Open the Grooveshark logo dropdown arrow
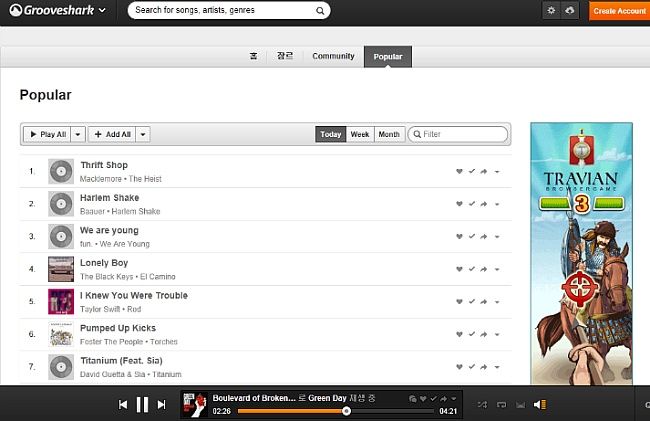The height and width of the screenshot is (421, 650). click(102, 10)
